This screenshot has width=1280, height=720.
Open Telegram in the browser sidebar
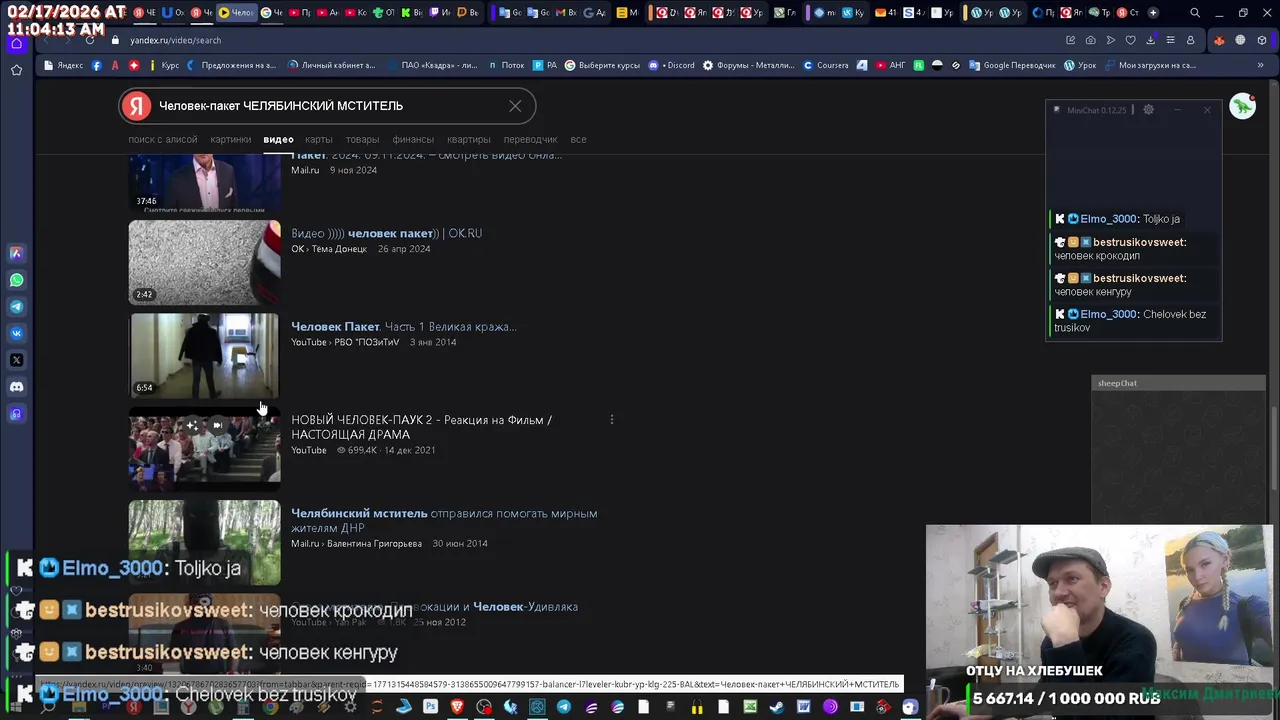(x=16, y=307)
